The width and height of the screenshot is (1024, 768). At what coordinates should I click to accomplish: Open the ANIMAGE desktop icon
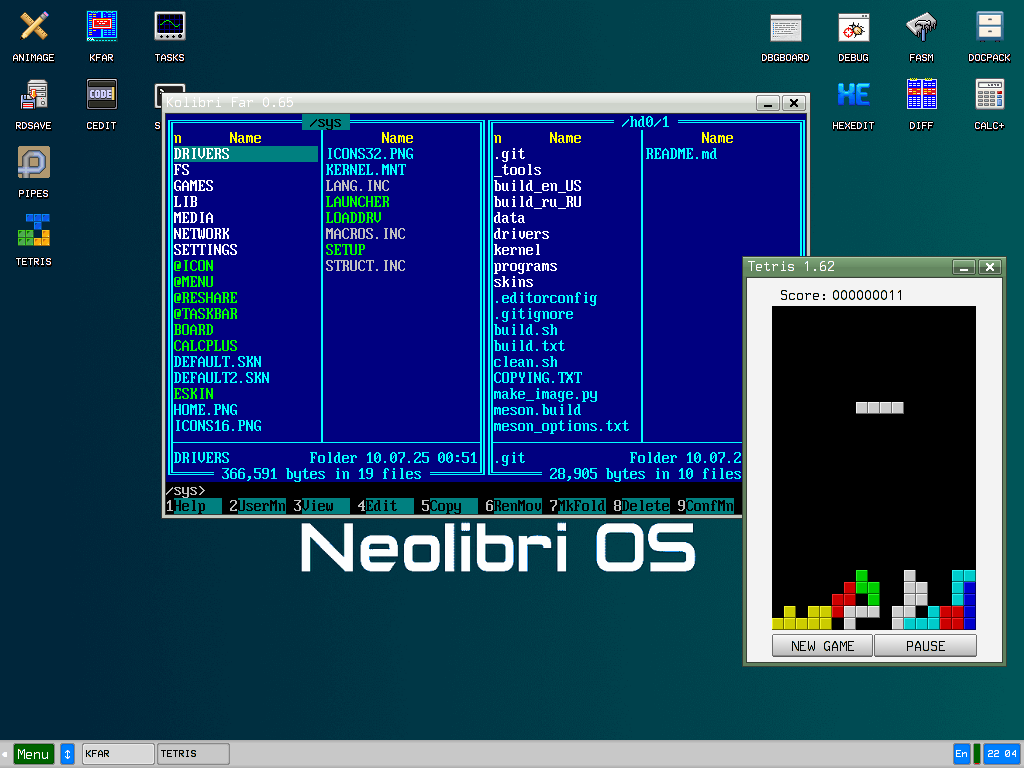(x=33, y=37)
